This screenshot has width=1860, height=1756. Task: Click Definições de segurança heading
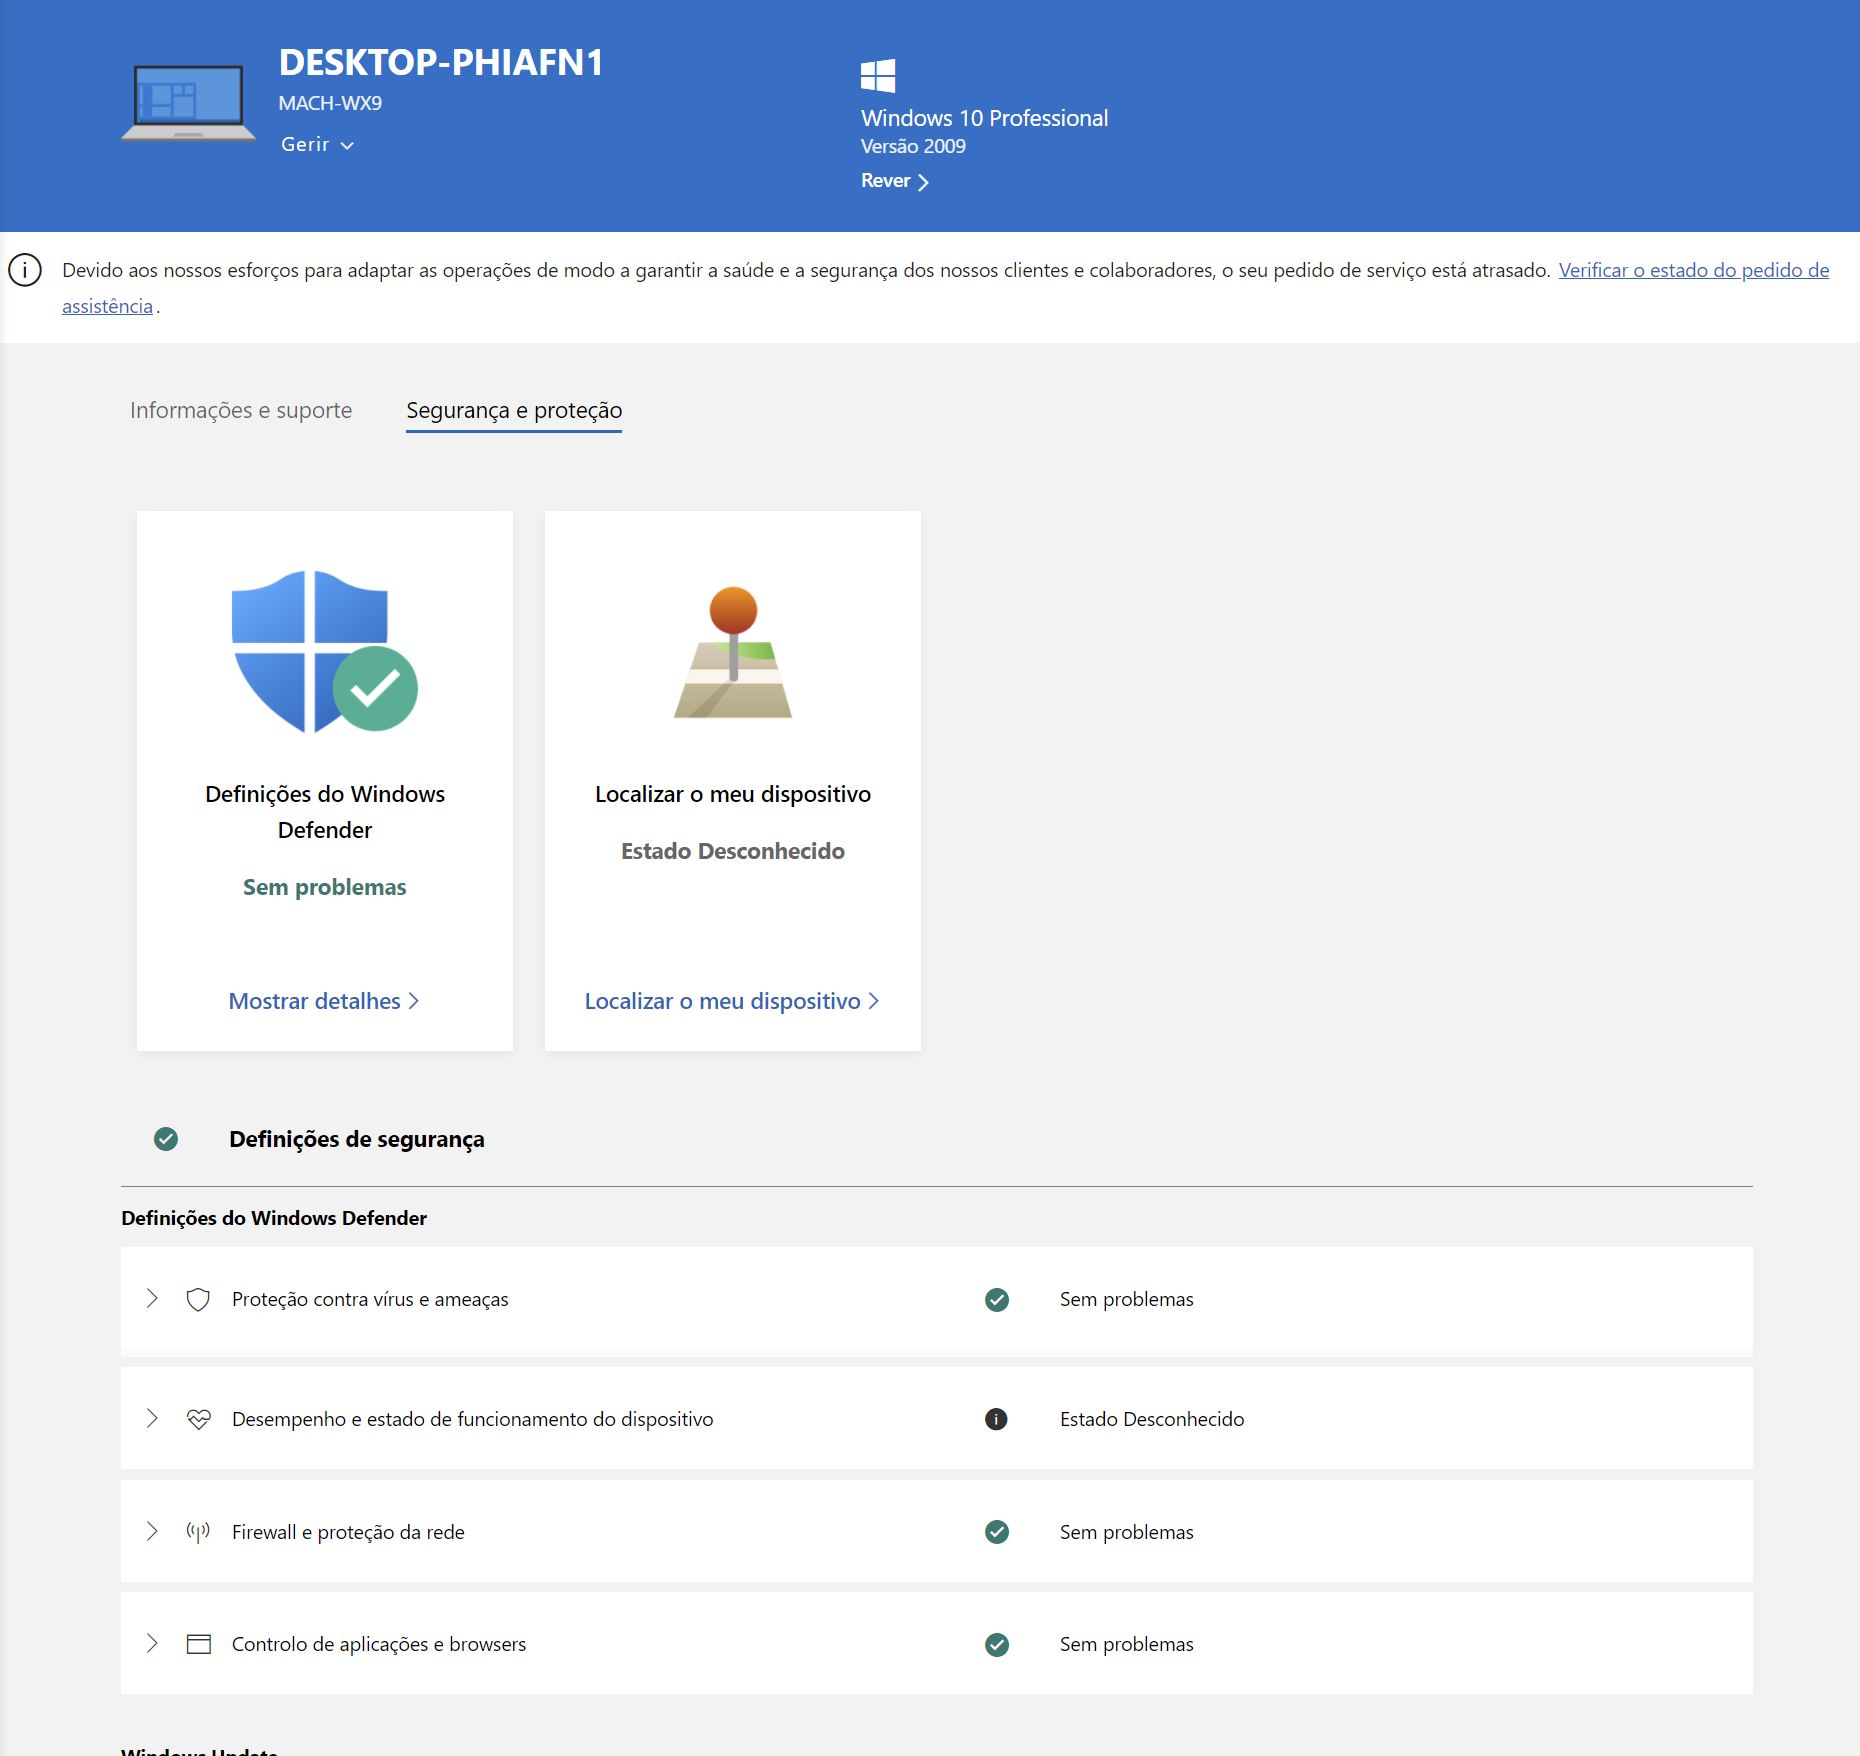point(357,1139)
